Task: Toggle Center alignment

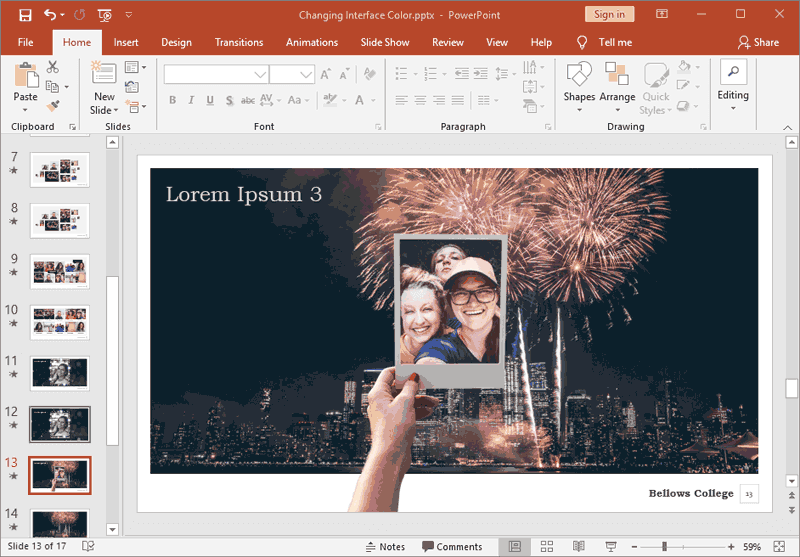Action: tap(420, 100)
